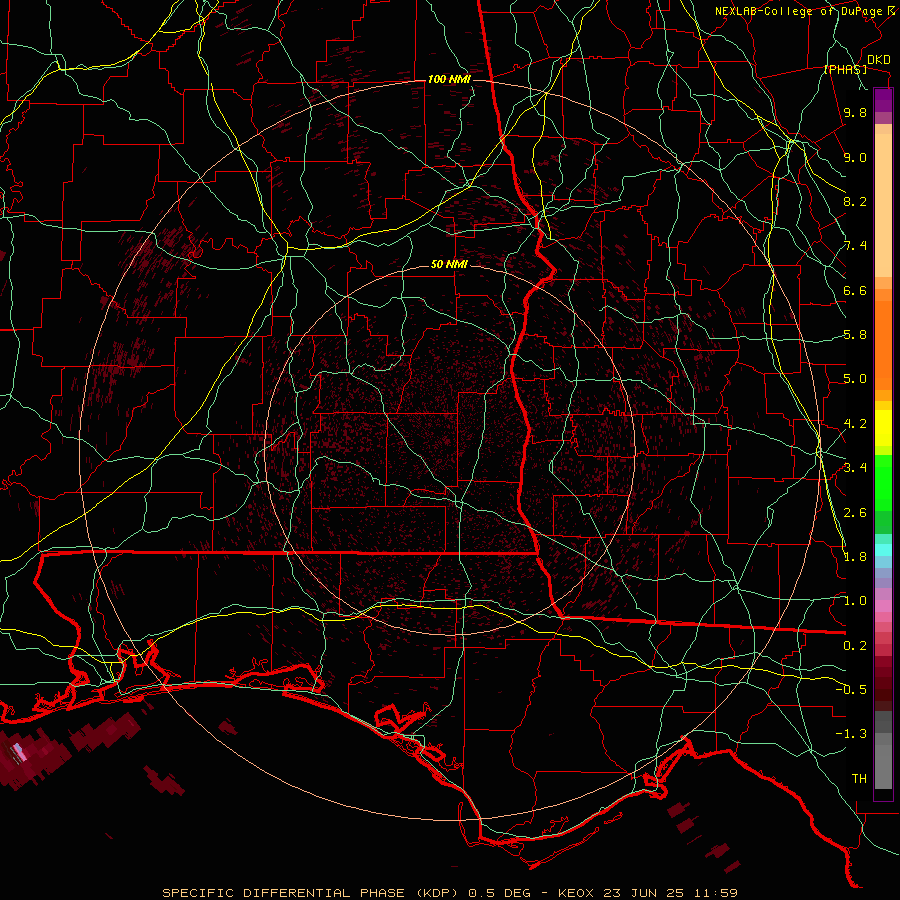Click the -1.3 value on the scale
Viewport: 900px width, 900px height.
[851, 734]
